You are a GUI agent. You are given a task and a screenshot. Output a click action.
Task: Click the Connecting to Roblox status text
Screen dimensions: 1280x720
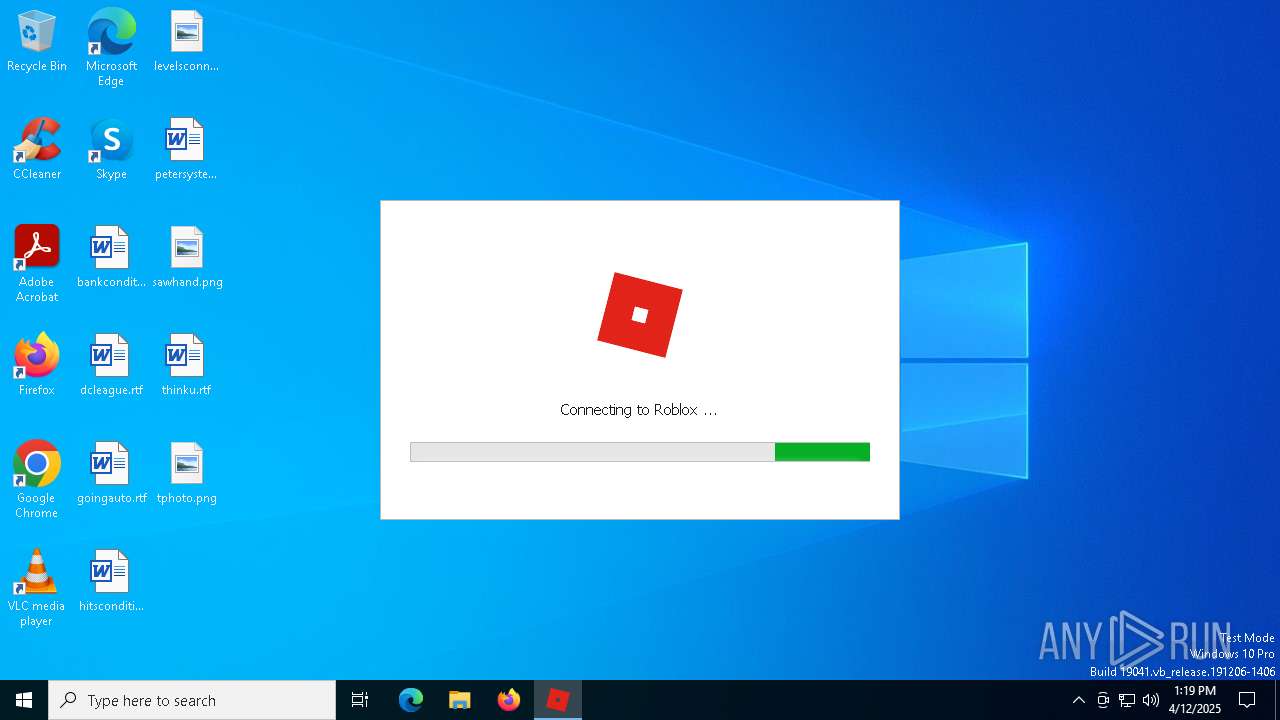(x=639, y=410)
